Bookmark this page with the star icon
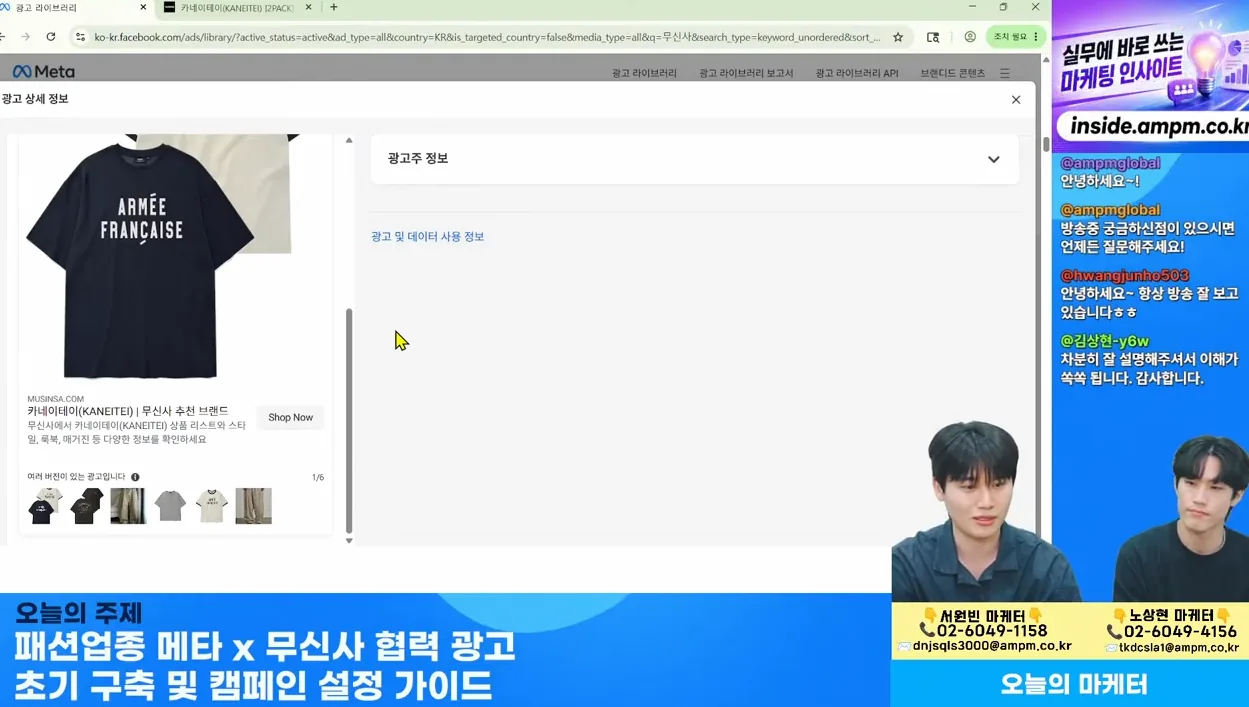Viewport: 1249px width, 707px height. 898,37
